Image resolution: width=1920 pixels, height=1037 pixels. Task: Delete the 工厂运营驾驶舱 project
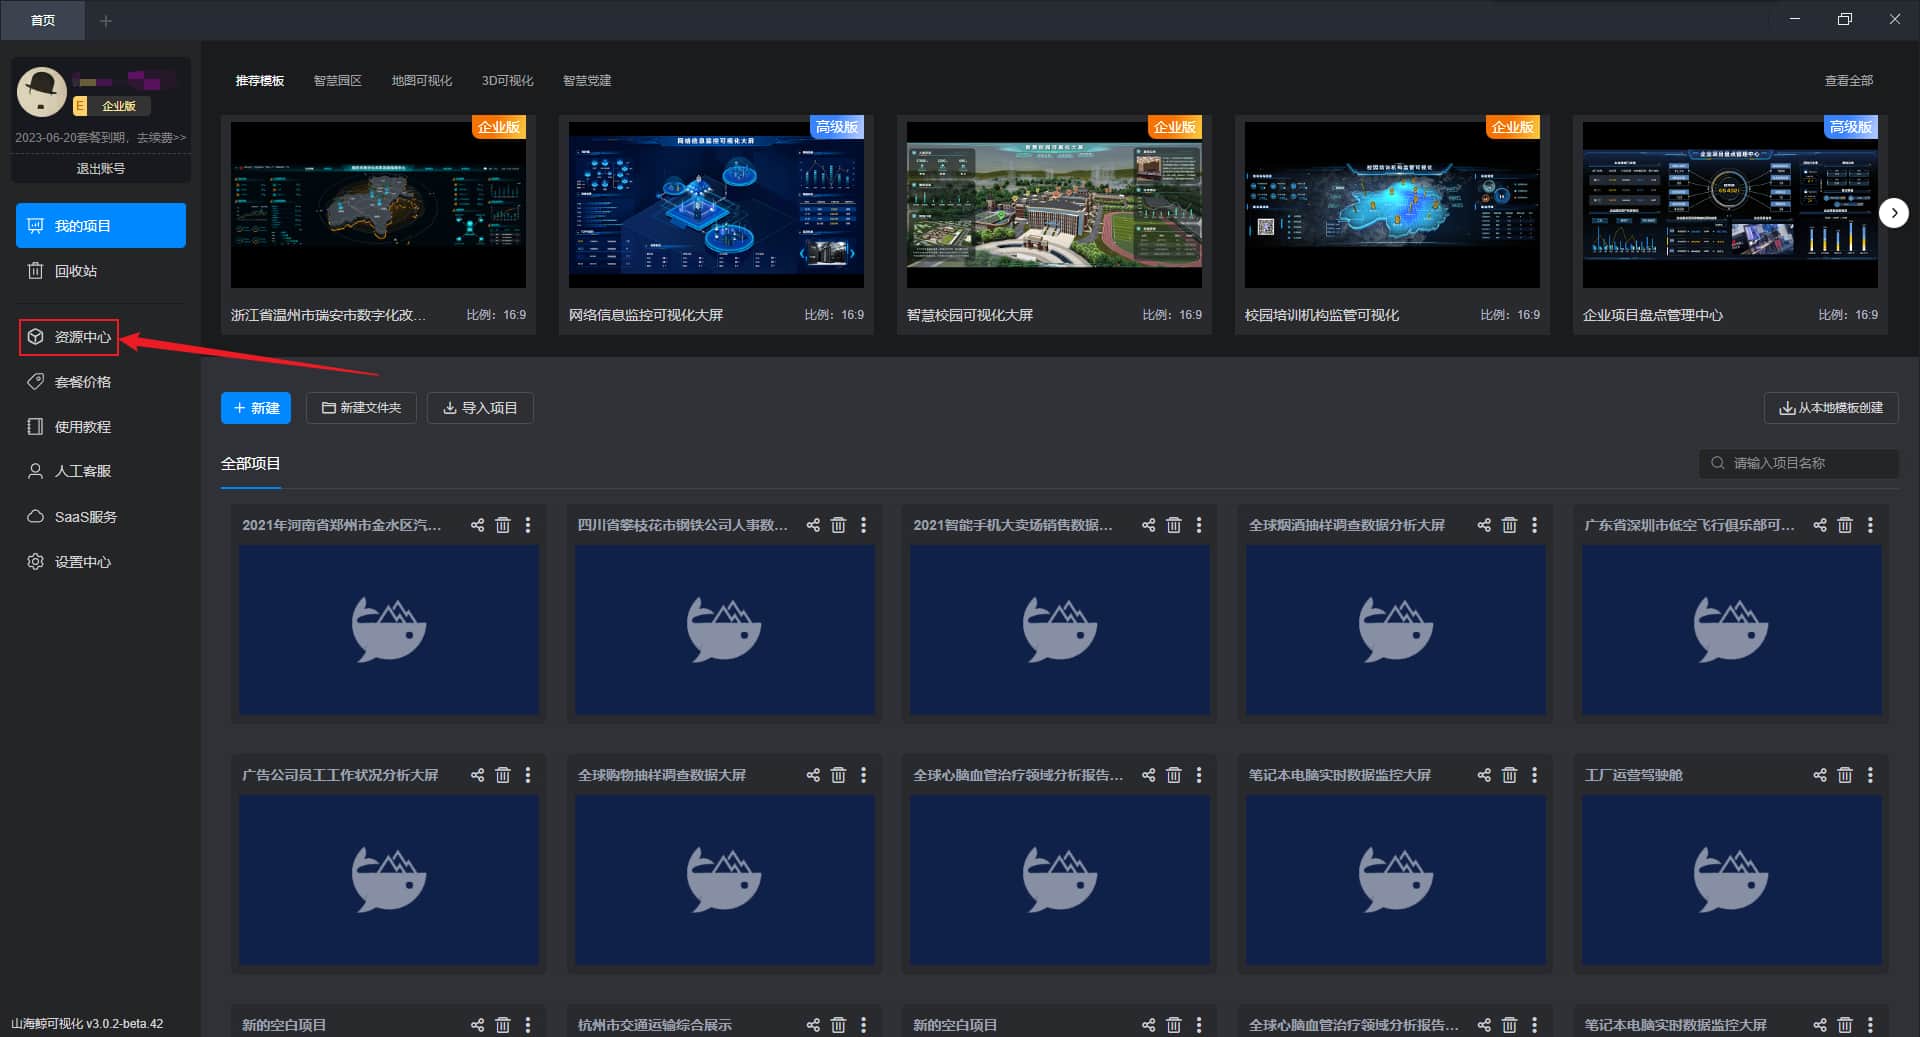click(x=1845, y=775)
